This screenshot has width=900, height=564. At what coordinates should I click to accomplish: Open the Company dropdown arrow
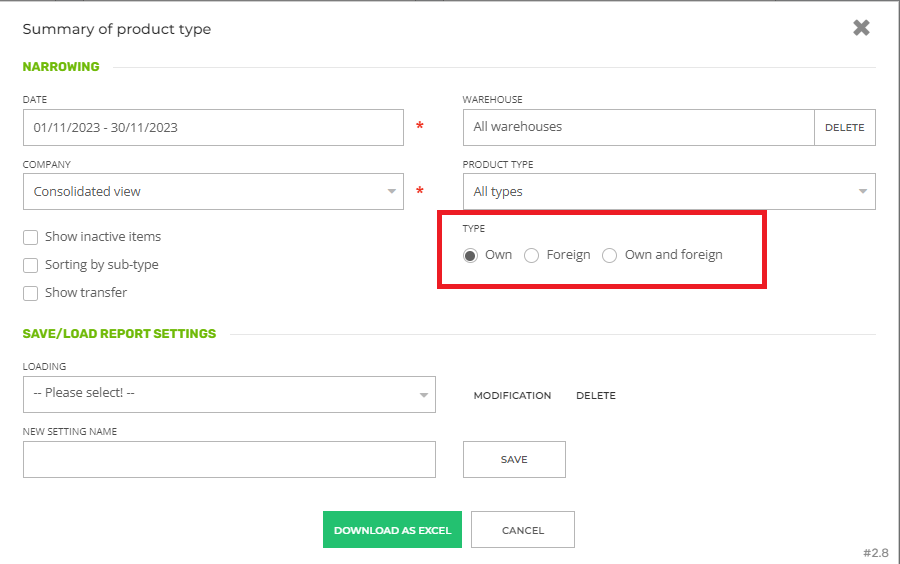point(392,192)
